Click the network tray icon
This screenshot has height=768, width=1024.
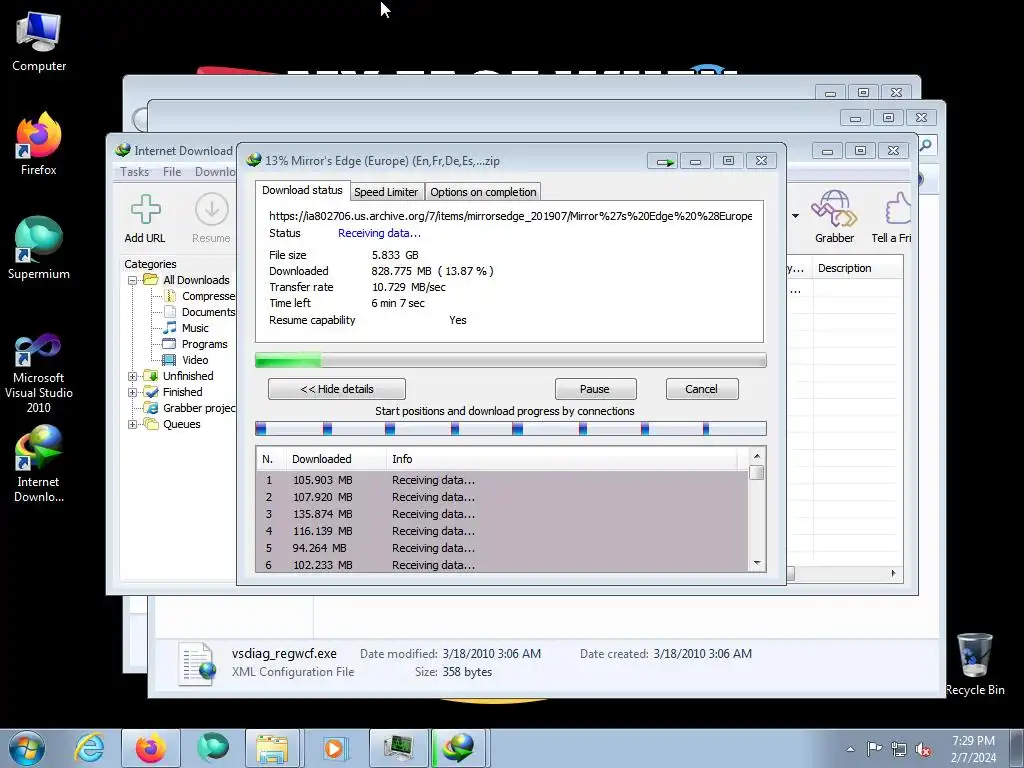pos(899,749)
